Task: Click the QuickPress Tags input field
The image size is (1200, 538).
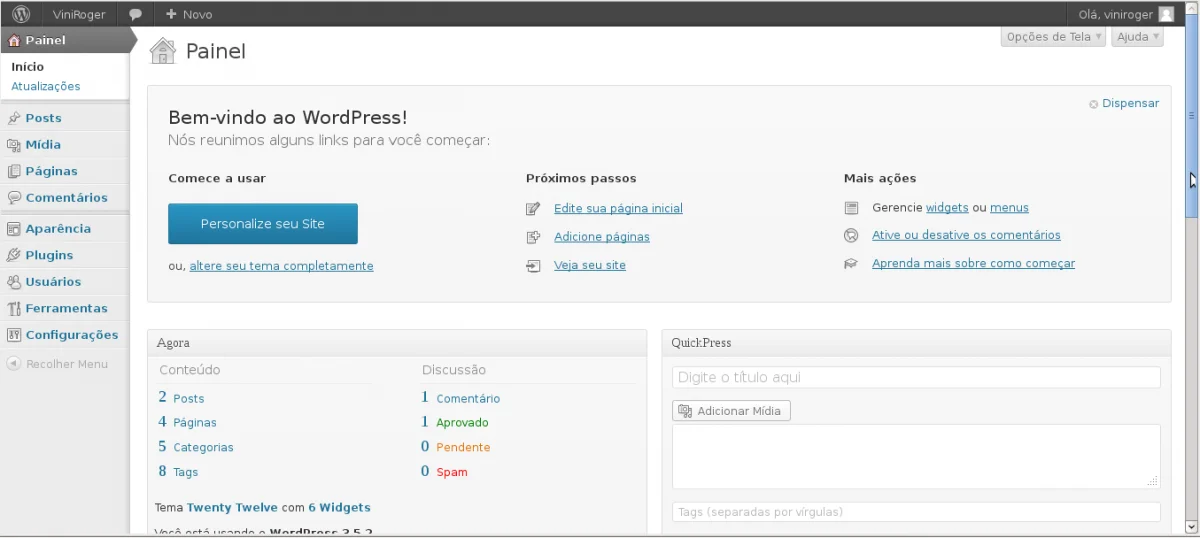Action: (x=916, y=512)
